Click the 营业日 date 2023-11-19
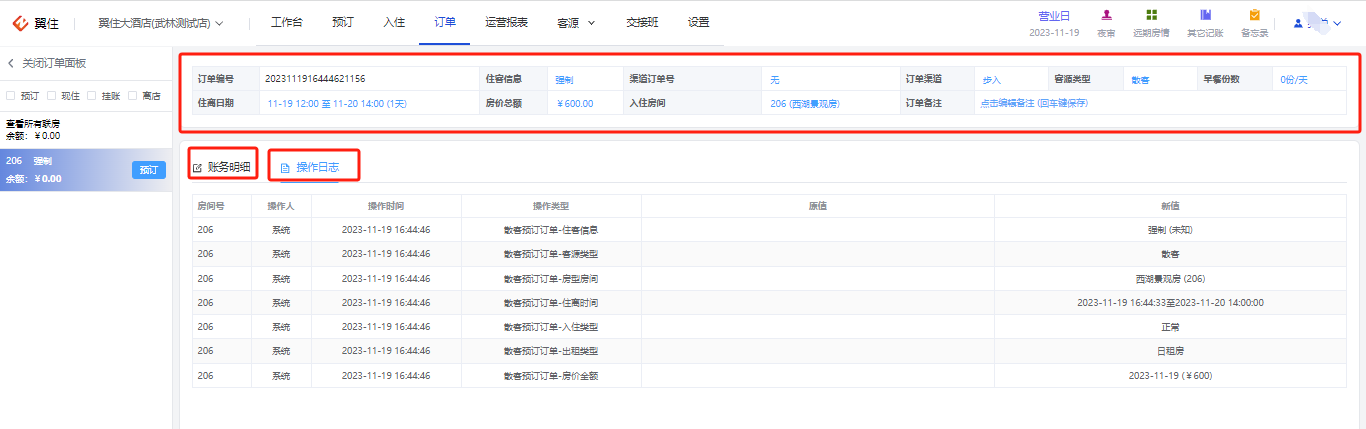The height and width of the screenshot is (429, 1366). click(x=1054, y=33)
